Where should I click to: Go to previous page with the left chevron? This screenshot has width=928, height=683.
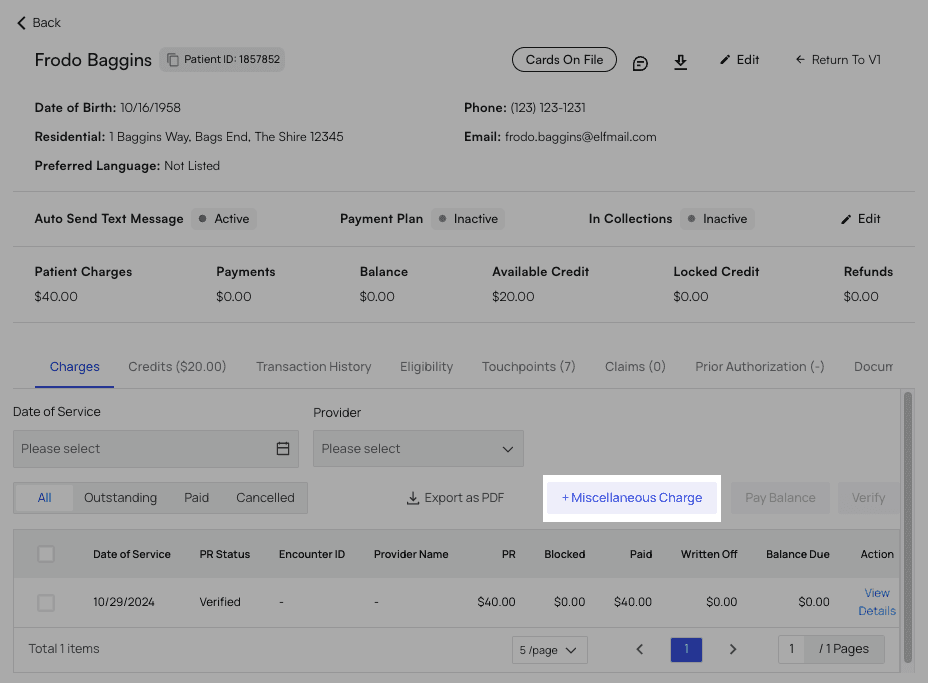[640, 649]
